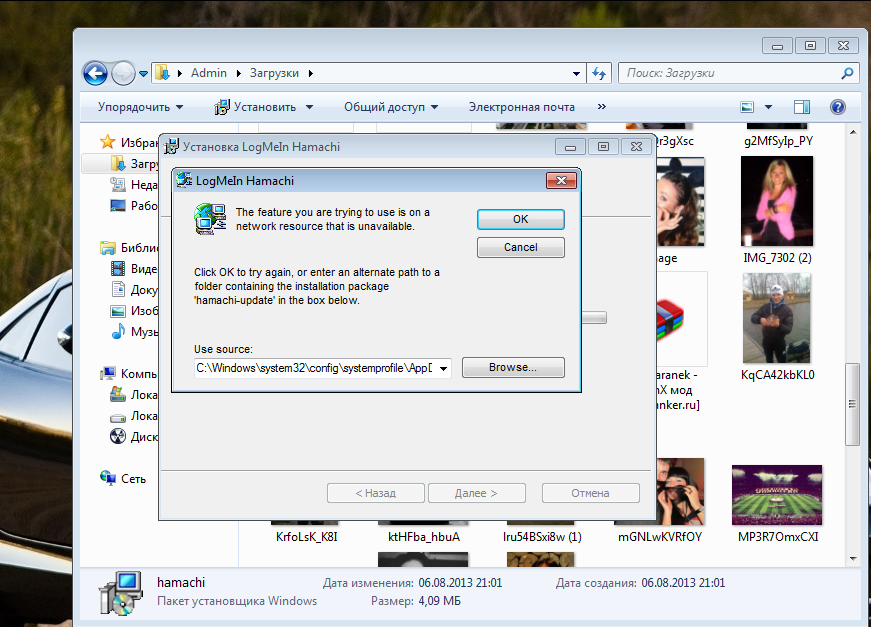Click the change view icon

tap(747, 107)
